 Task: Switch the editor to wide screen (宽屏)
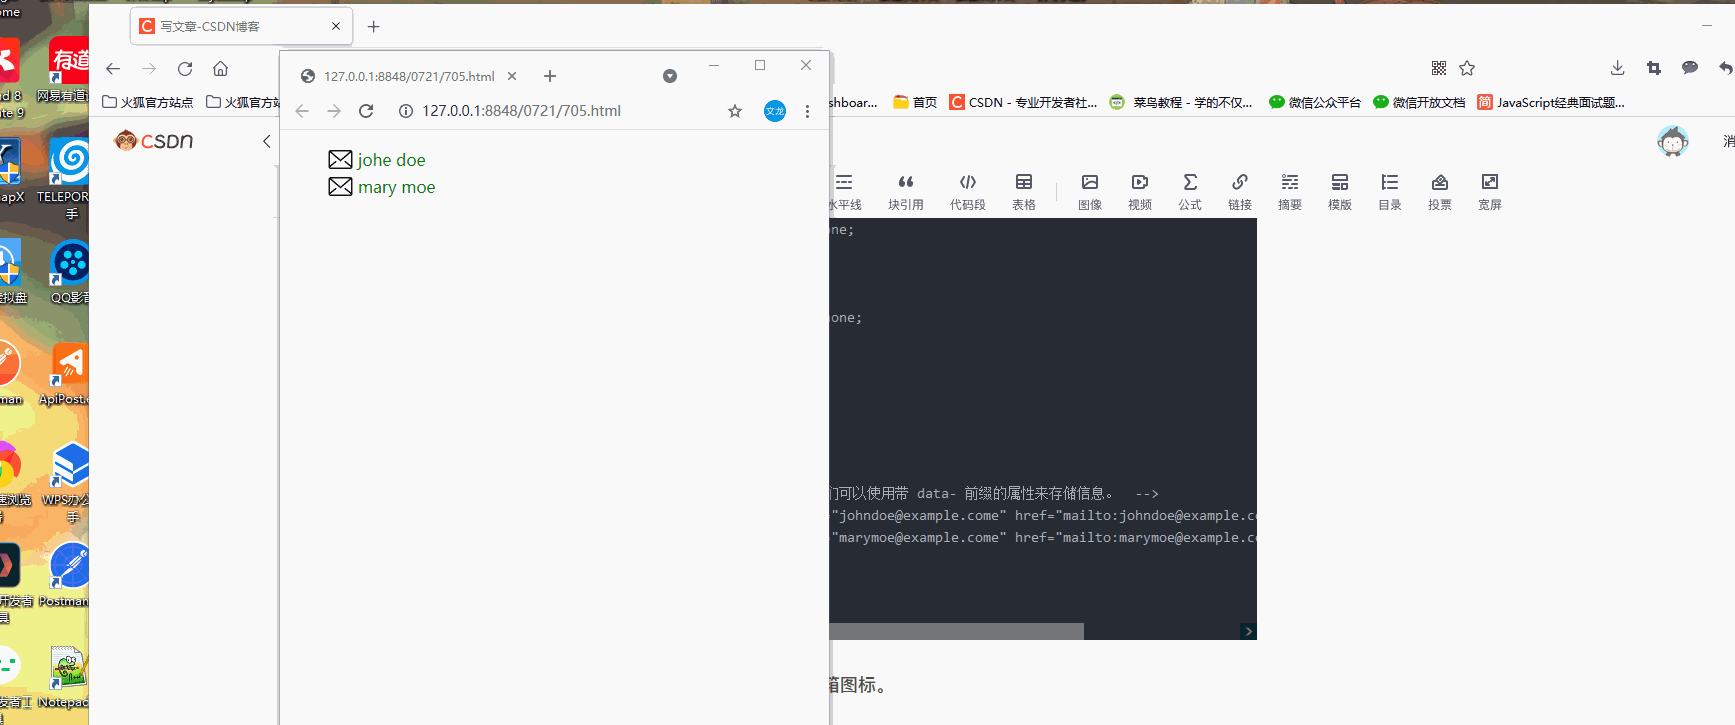[x=1490, y=191]
